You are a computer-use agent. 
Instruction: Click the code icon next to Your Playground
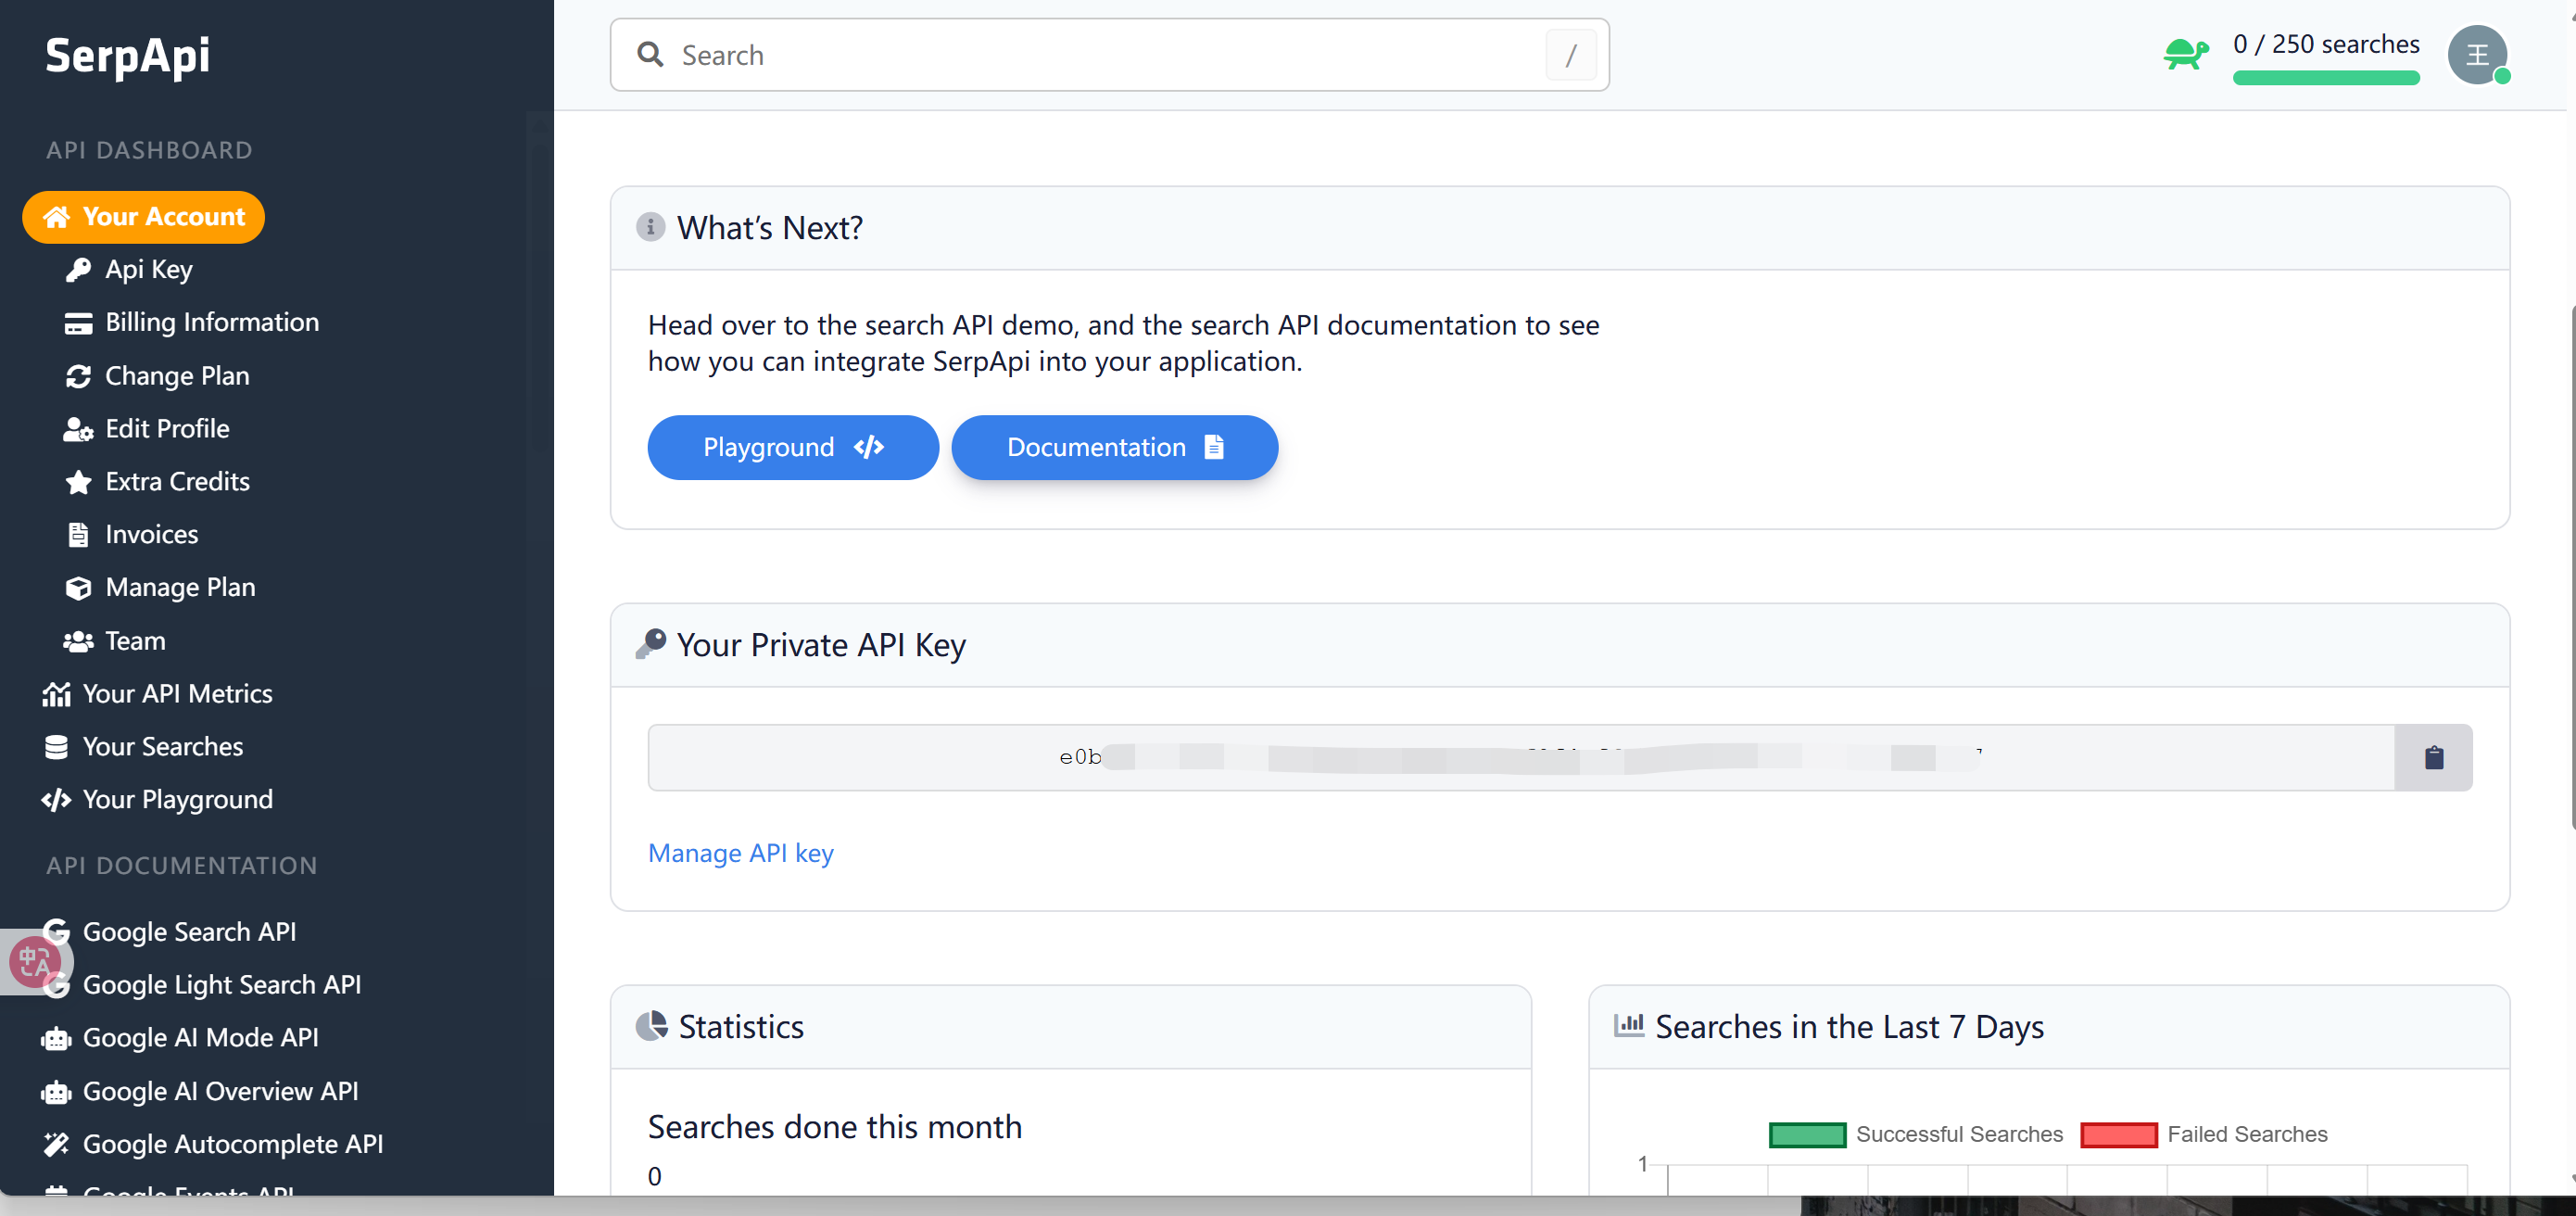[x=57, y=799]
